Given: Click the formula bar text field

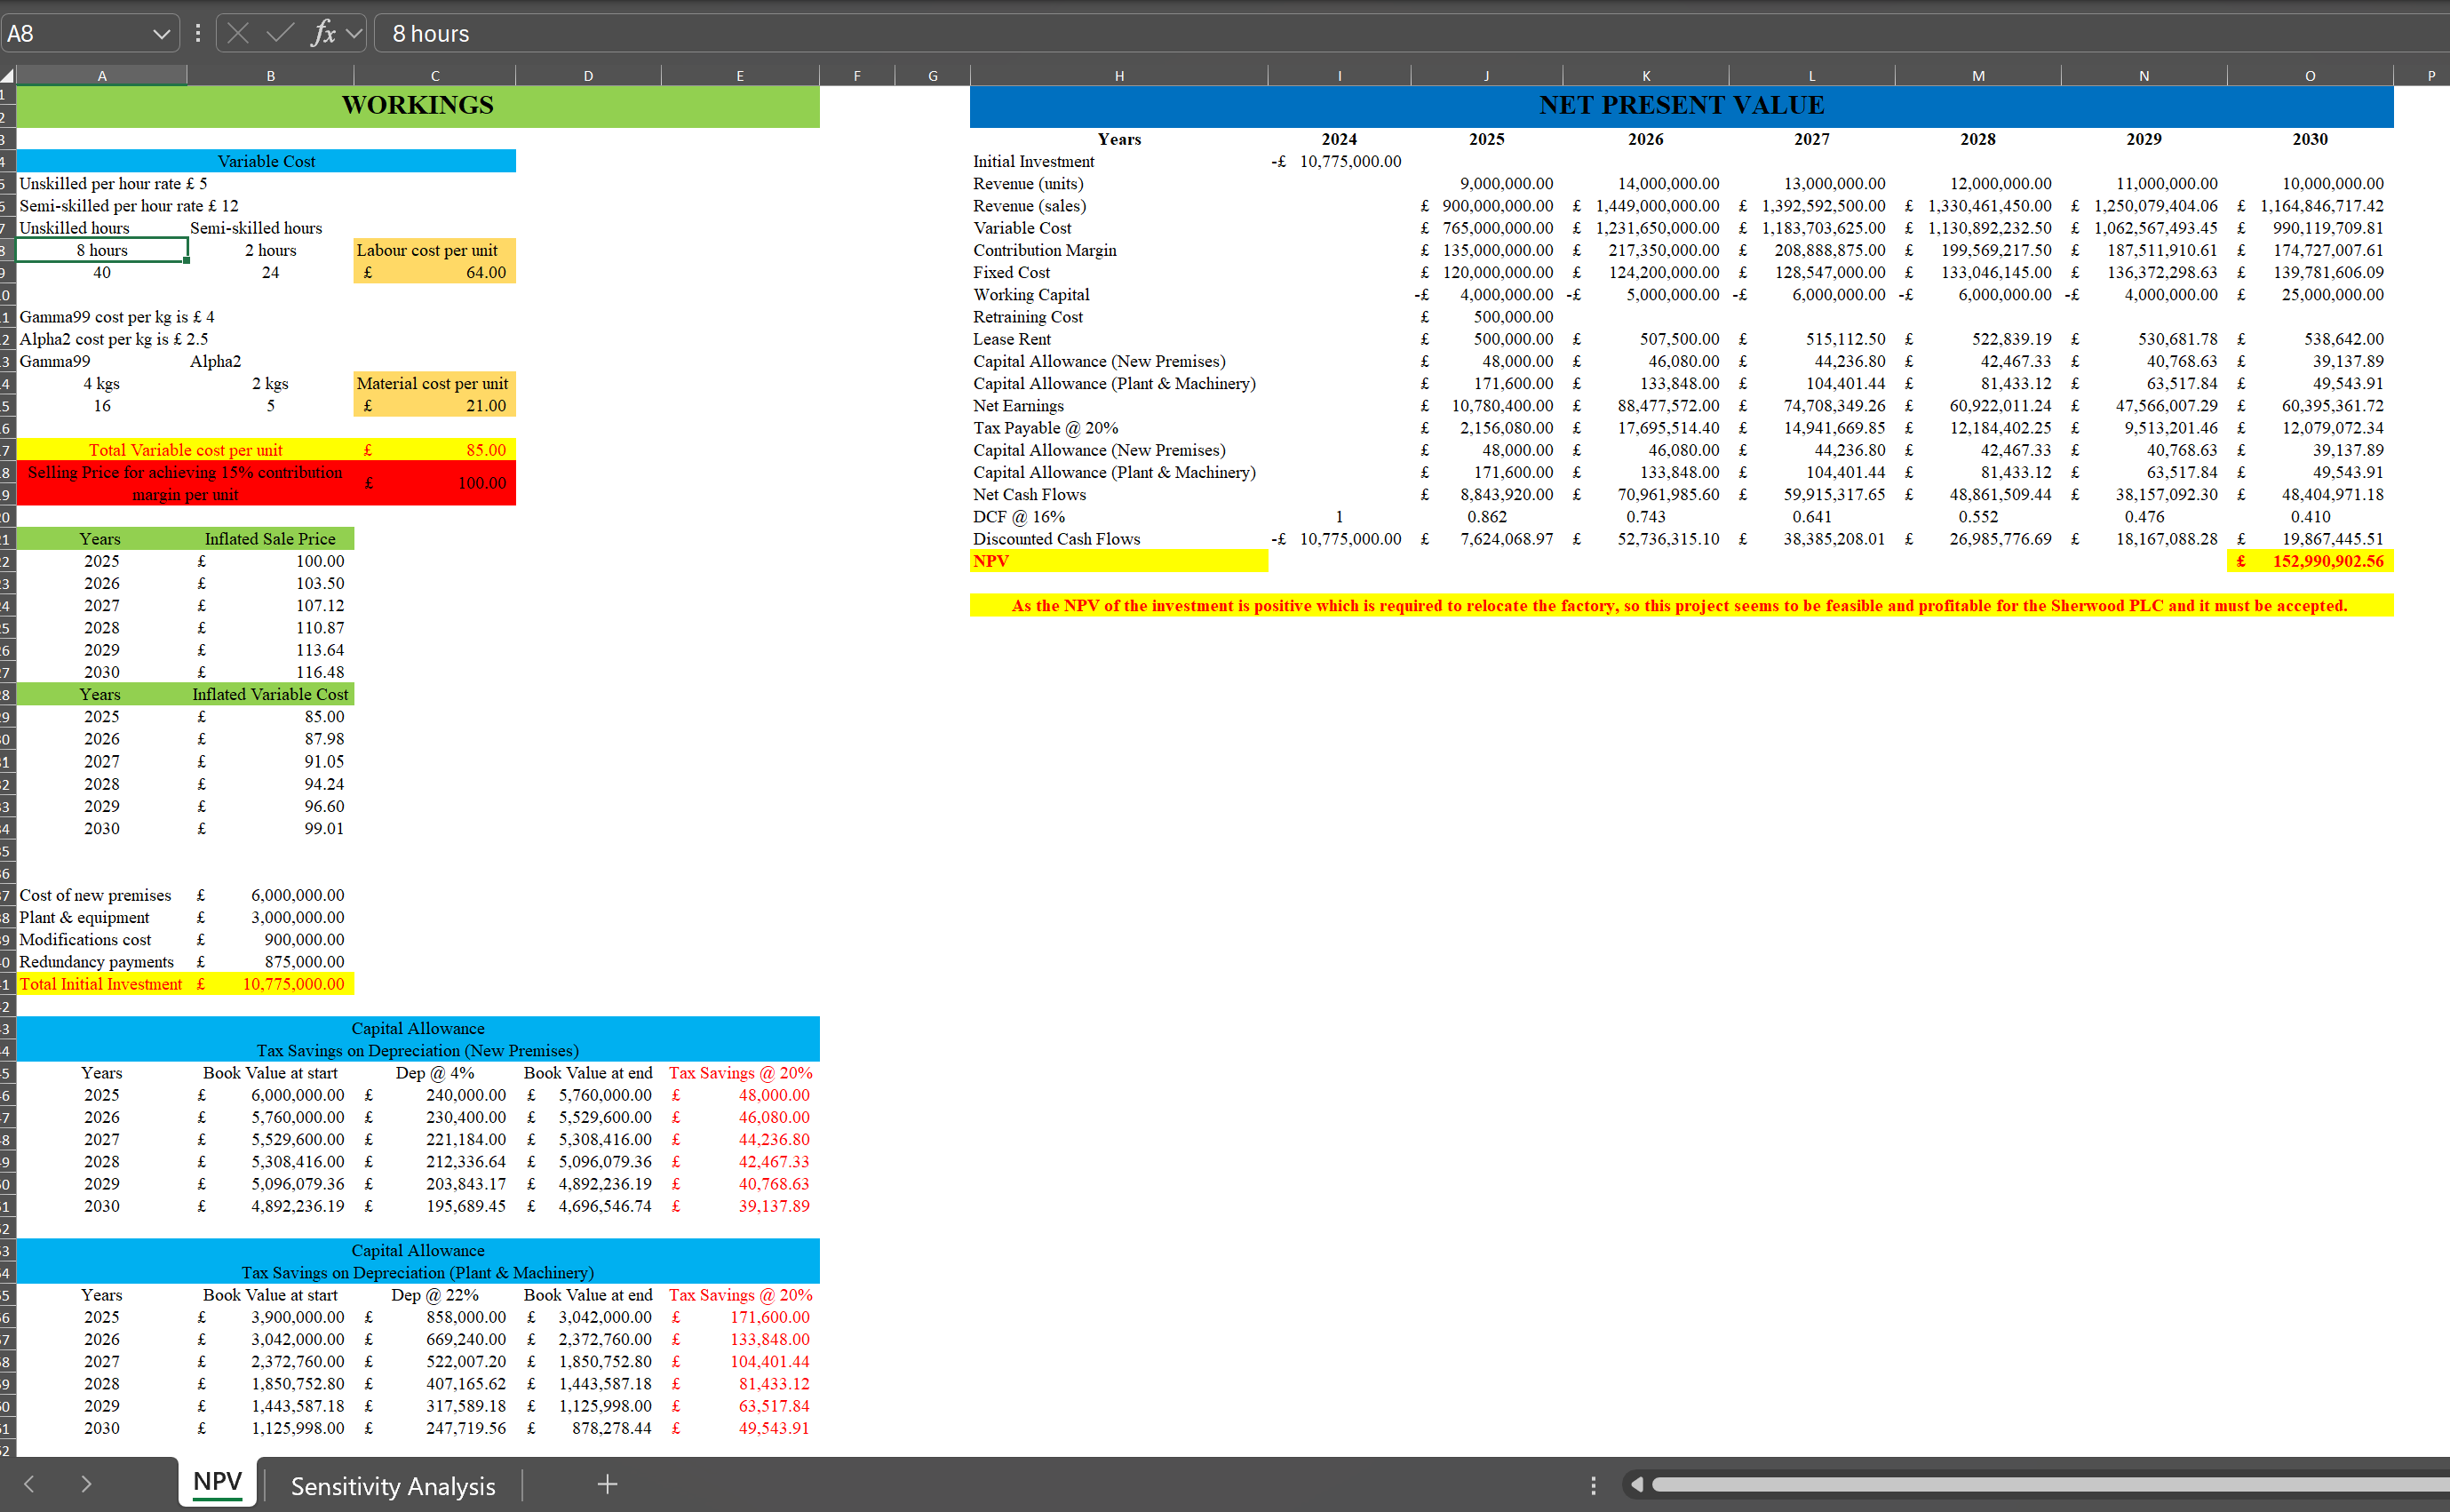Looking at the screenshot, I should pyautogui.click(x=1400, y=33).
